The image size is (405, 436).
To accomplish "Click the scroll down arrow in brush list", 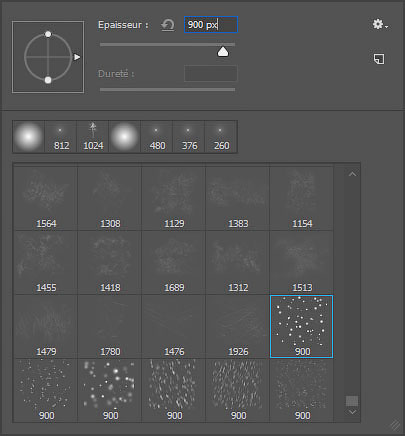I will point(352,412).
